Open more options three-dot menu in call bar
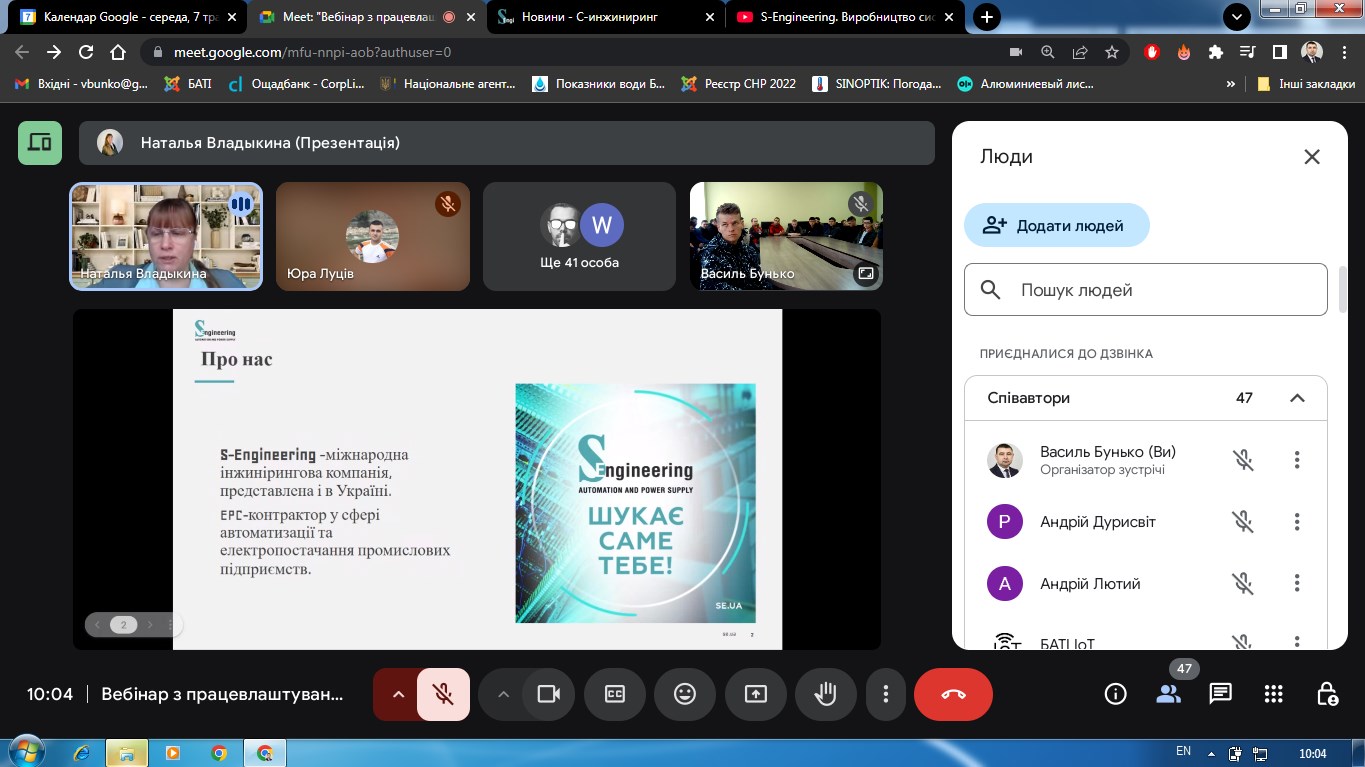 point(885,694)
